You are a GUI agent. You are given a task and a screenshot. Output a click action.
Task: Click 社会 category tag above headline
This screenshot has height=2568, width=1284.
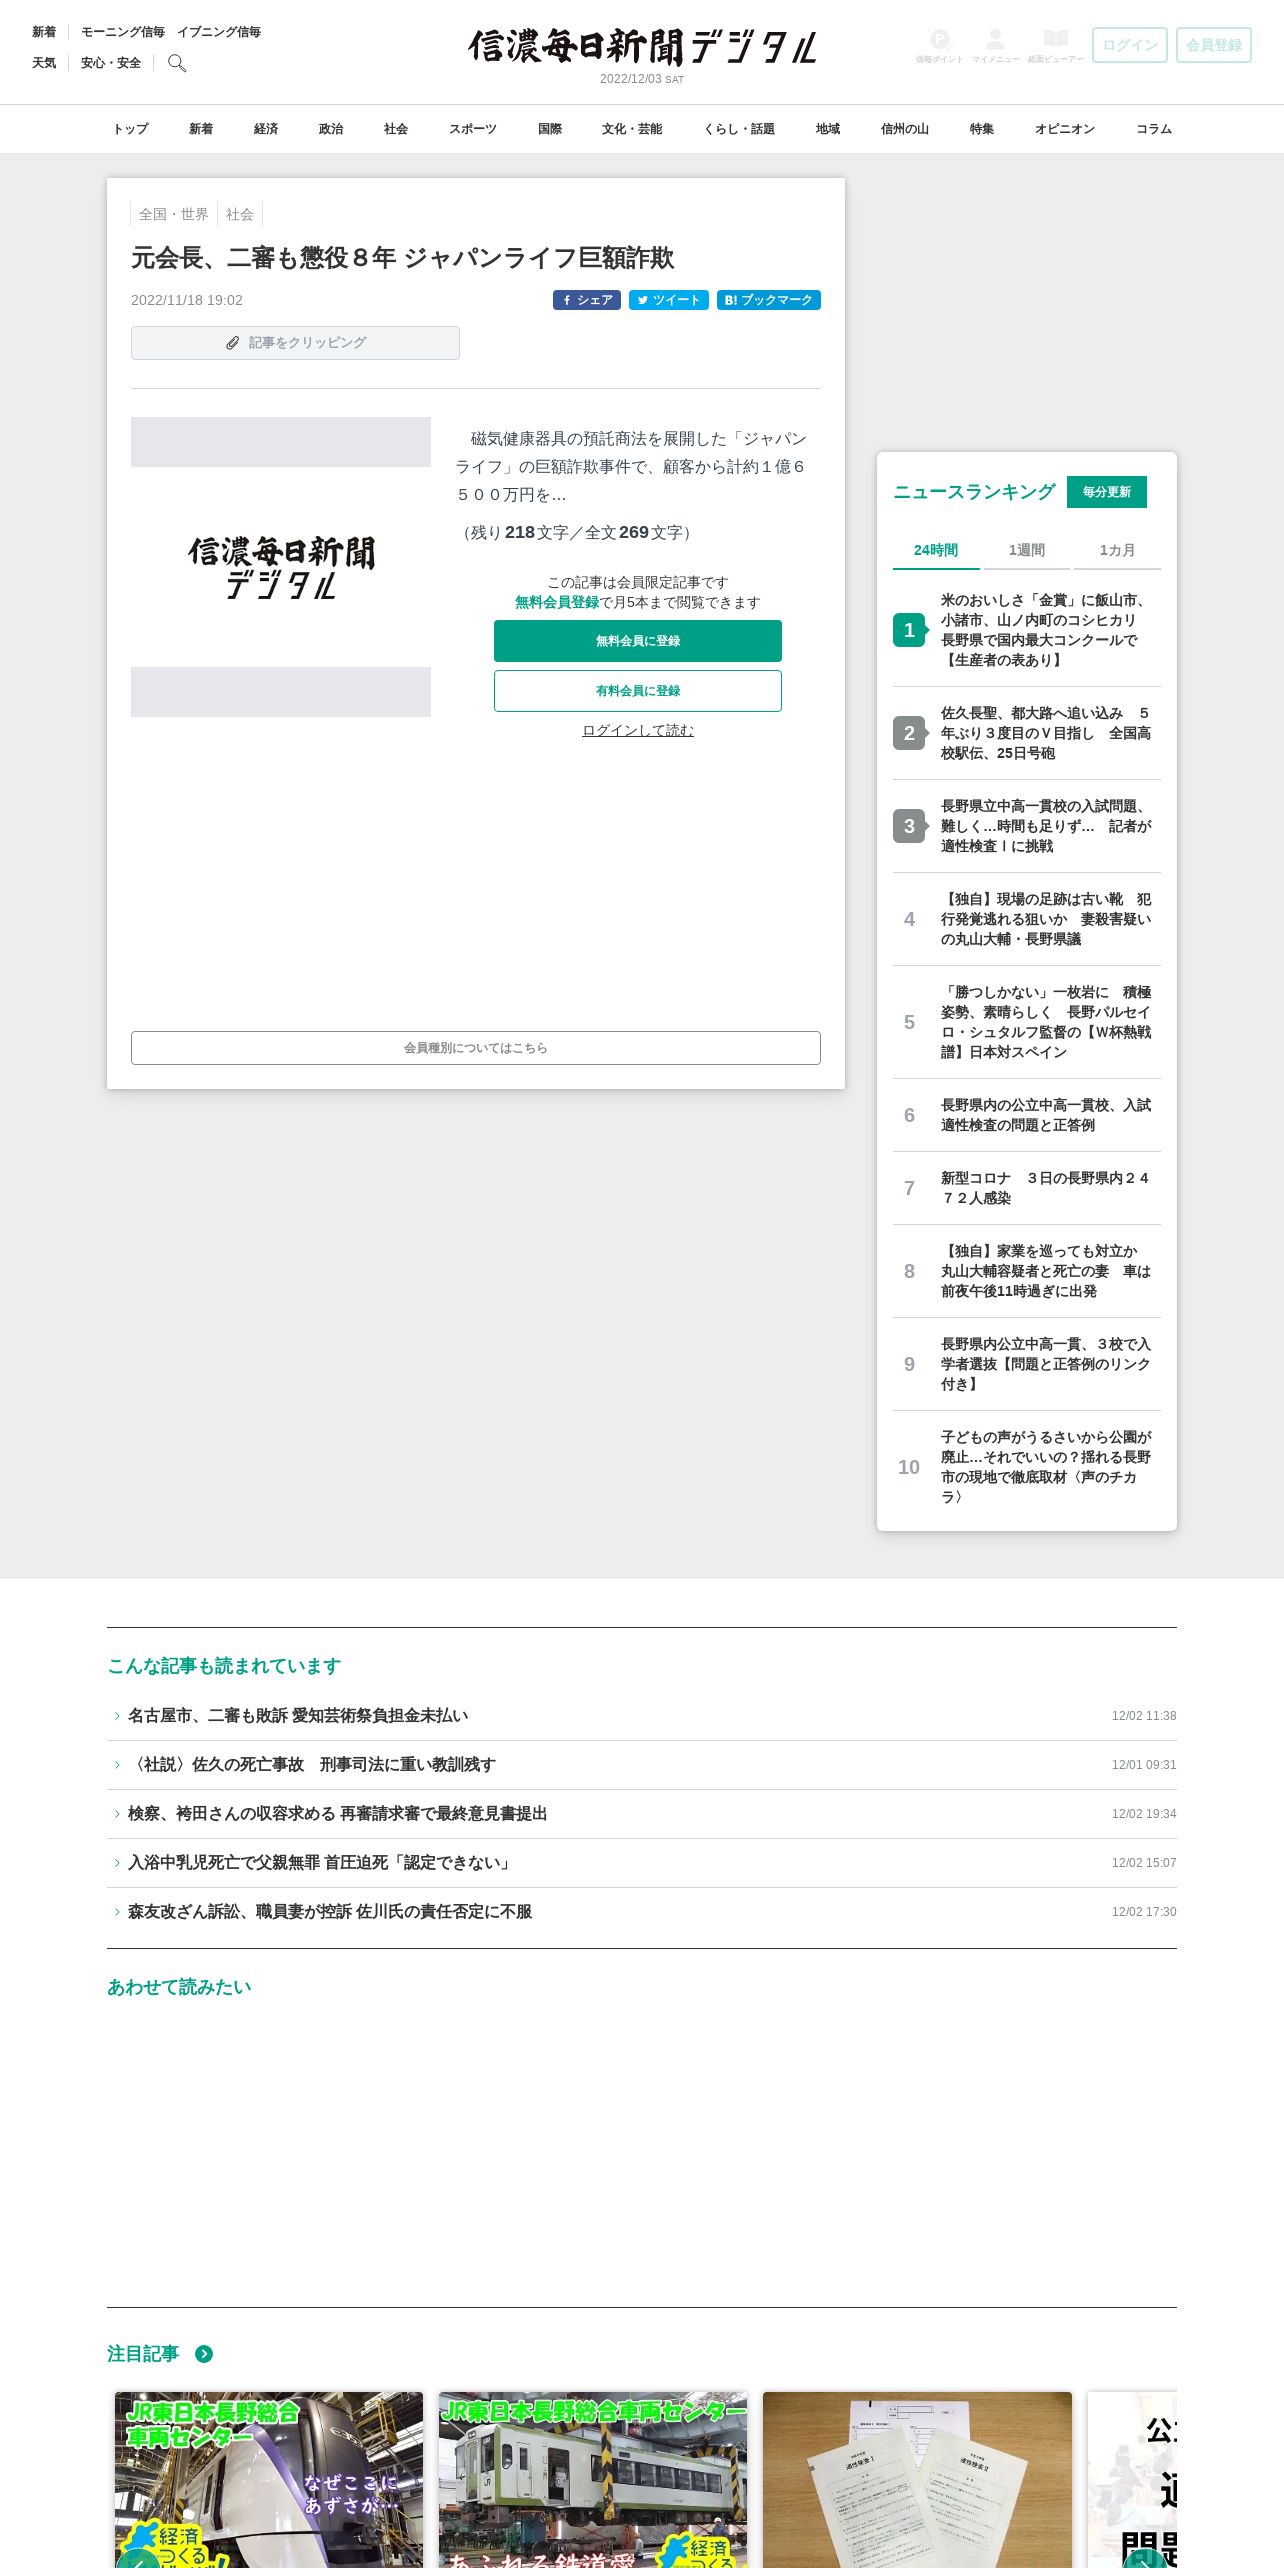pos(240,214)
